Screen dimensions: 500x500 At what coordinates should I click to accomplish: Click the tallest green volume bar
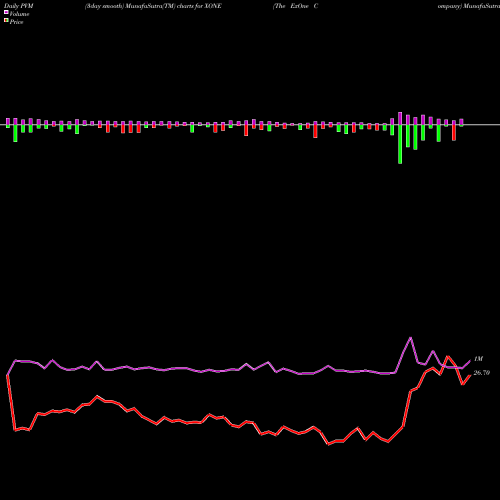click(400, 144)
